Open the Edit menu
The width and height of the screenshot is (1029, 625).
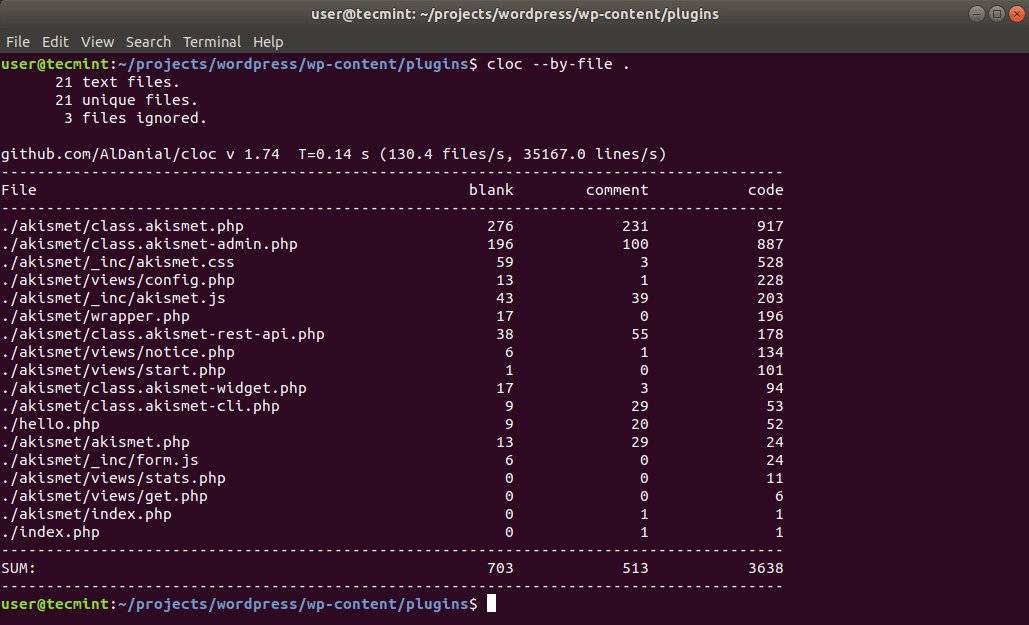coord(55,42)
